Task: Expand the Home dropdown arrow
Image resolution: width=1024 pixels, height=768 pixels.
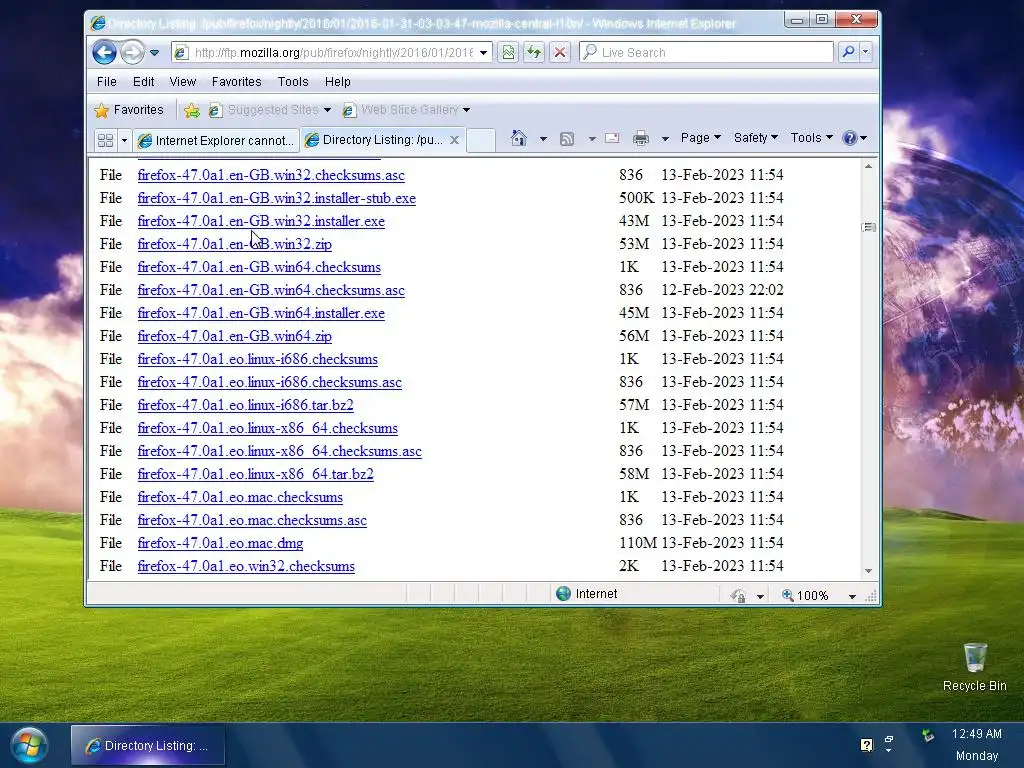Action: [x=543, y=138]
